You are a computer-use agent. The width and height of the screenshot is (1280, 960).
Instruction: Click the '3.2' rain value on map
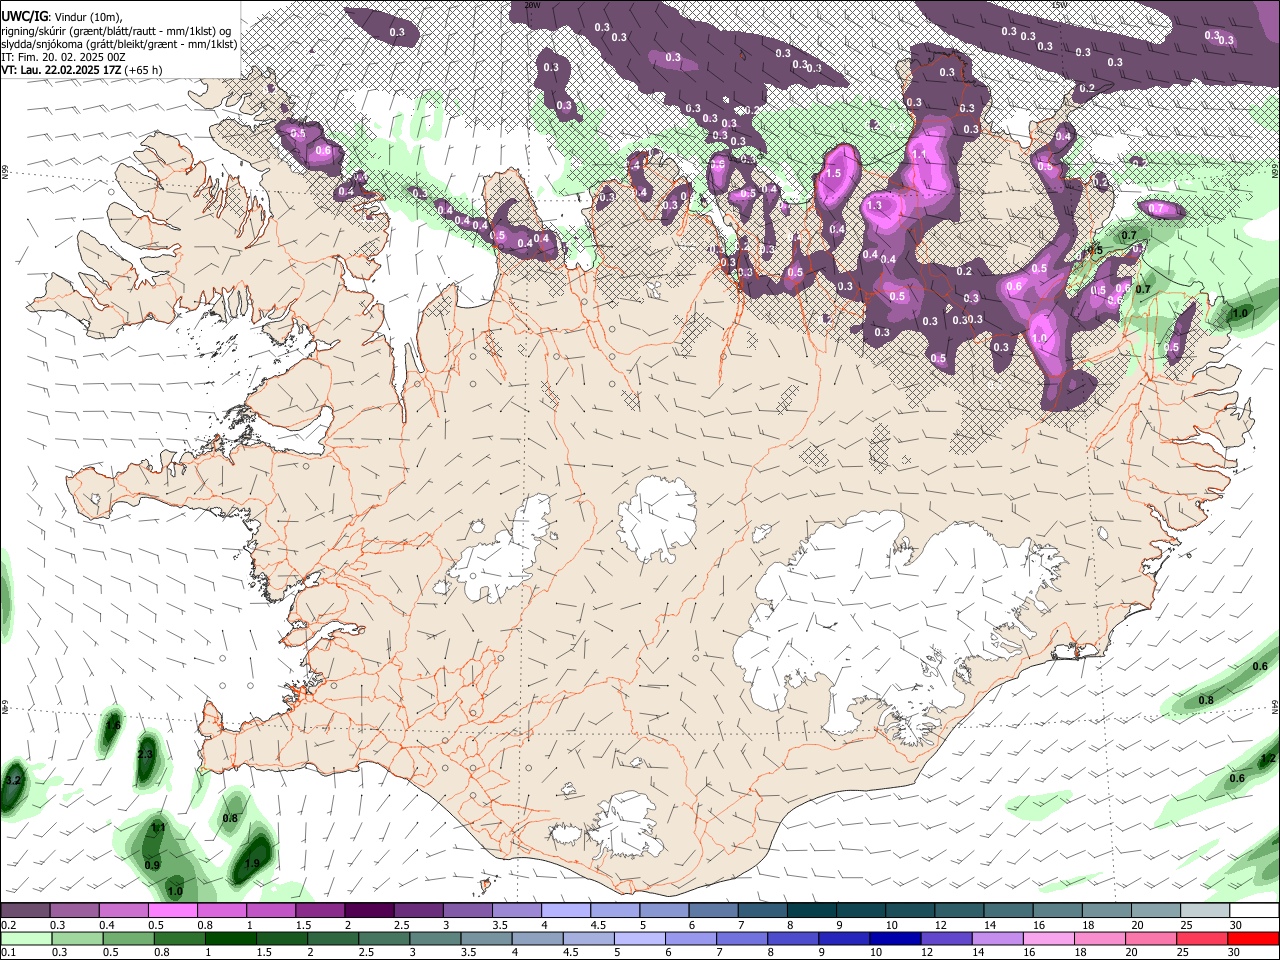(13, 779)
